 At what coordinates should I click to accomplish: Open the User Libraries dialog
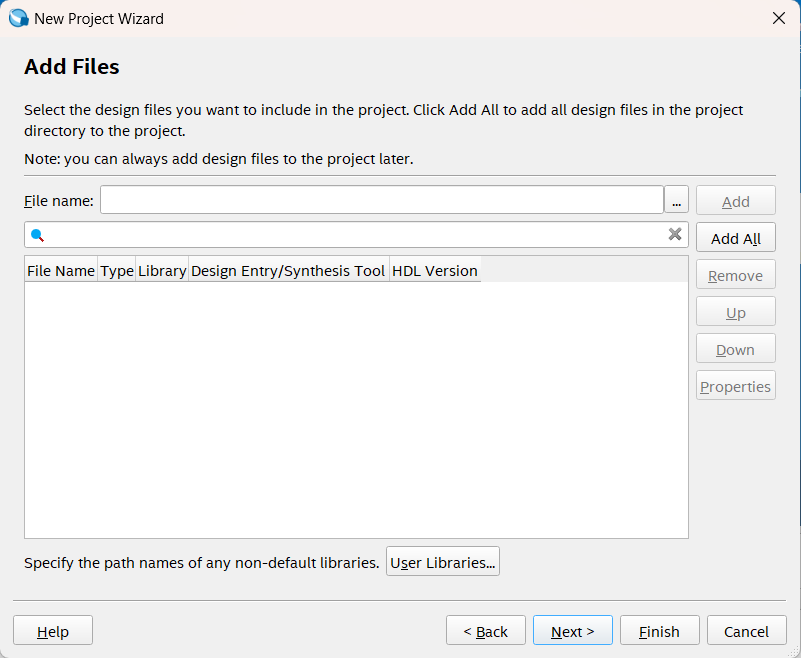click(x=442, y=561)
